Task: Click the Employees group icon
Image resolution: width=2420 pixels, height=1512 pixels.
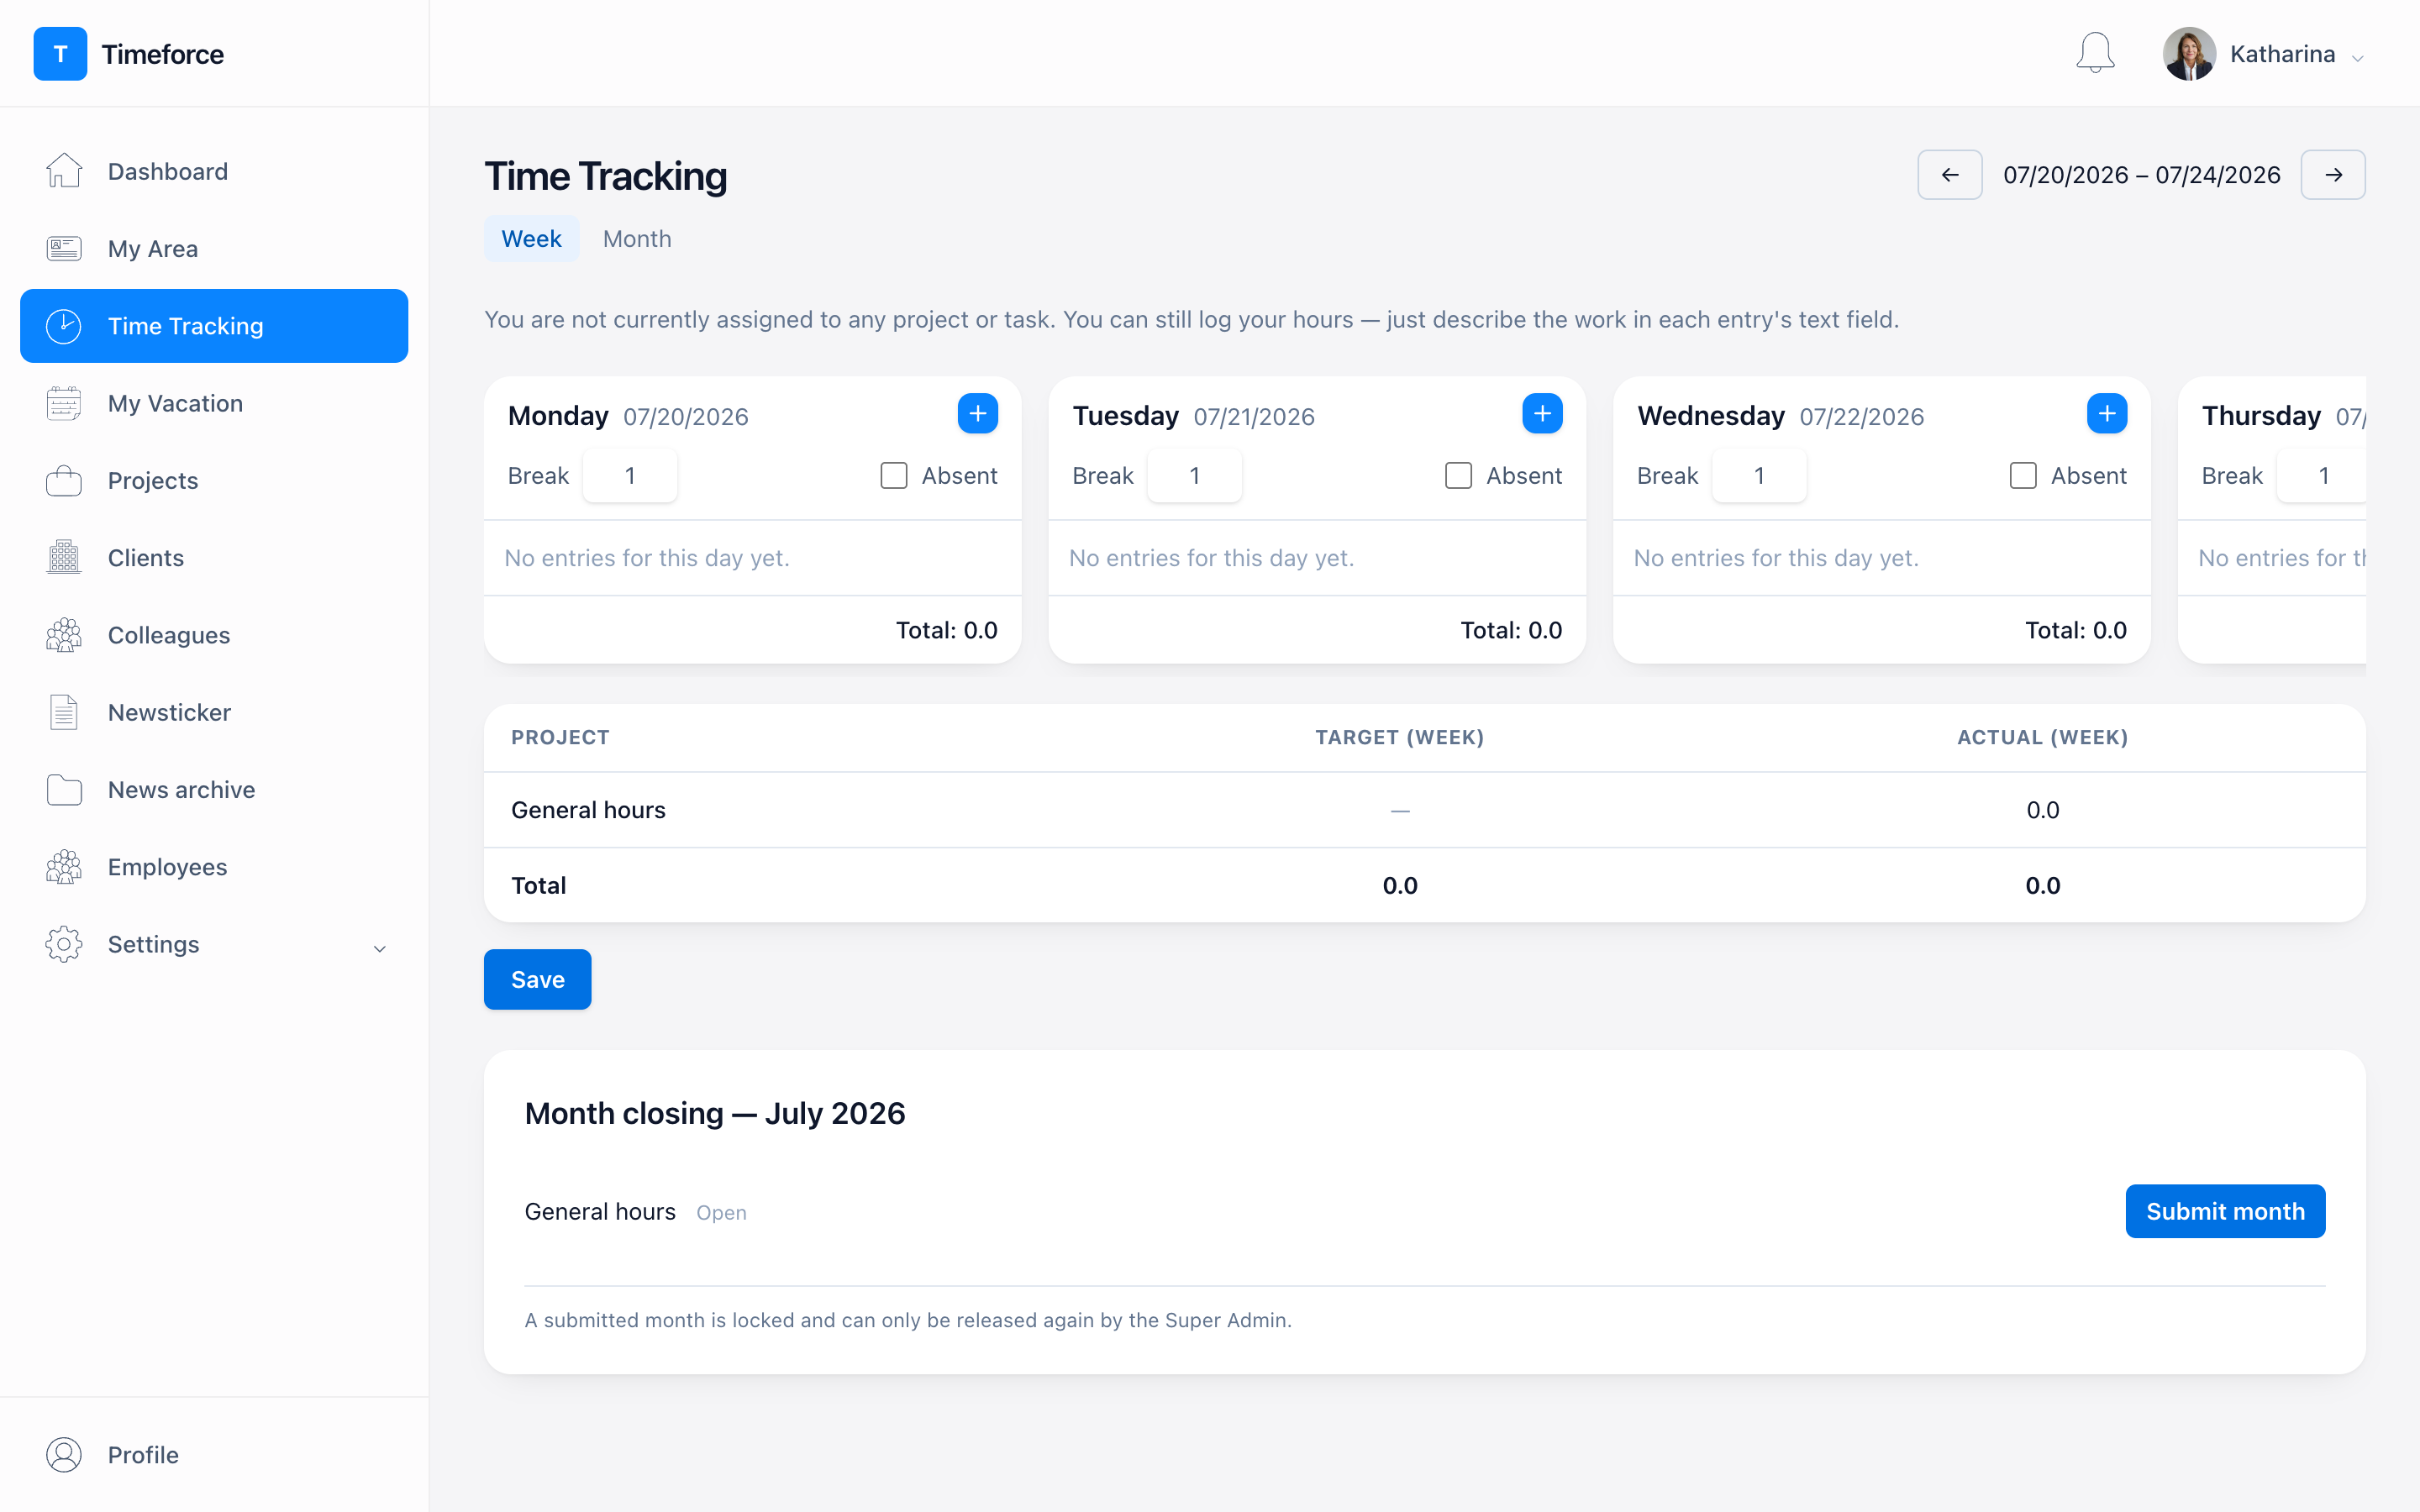Action: 64,867
